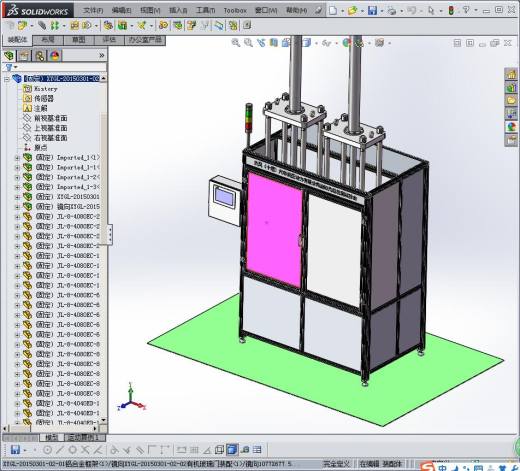Click the magenta door panel on the cabinet
Viewport: 520px width, 471px height.
click(x=274, y=229)
